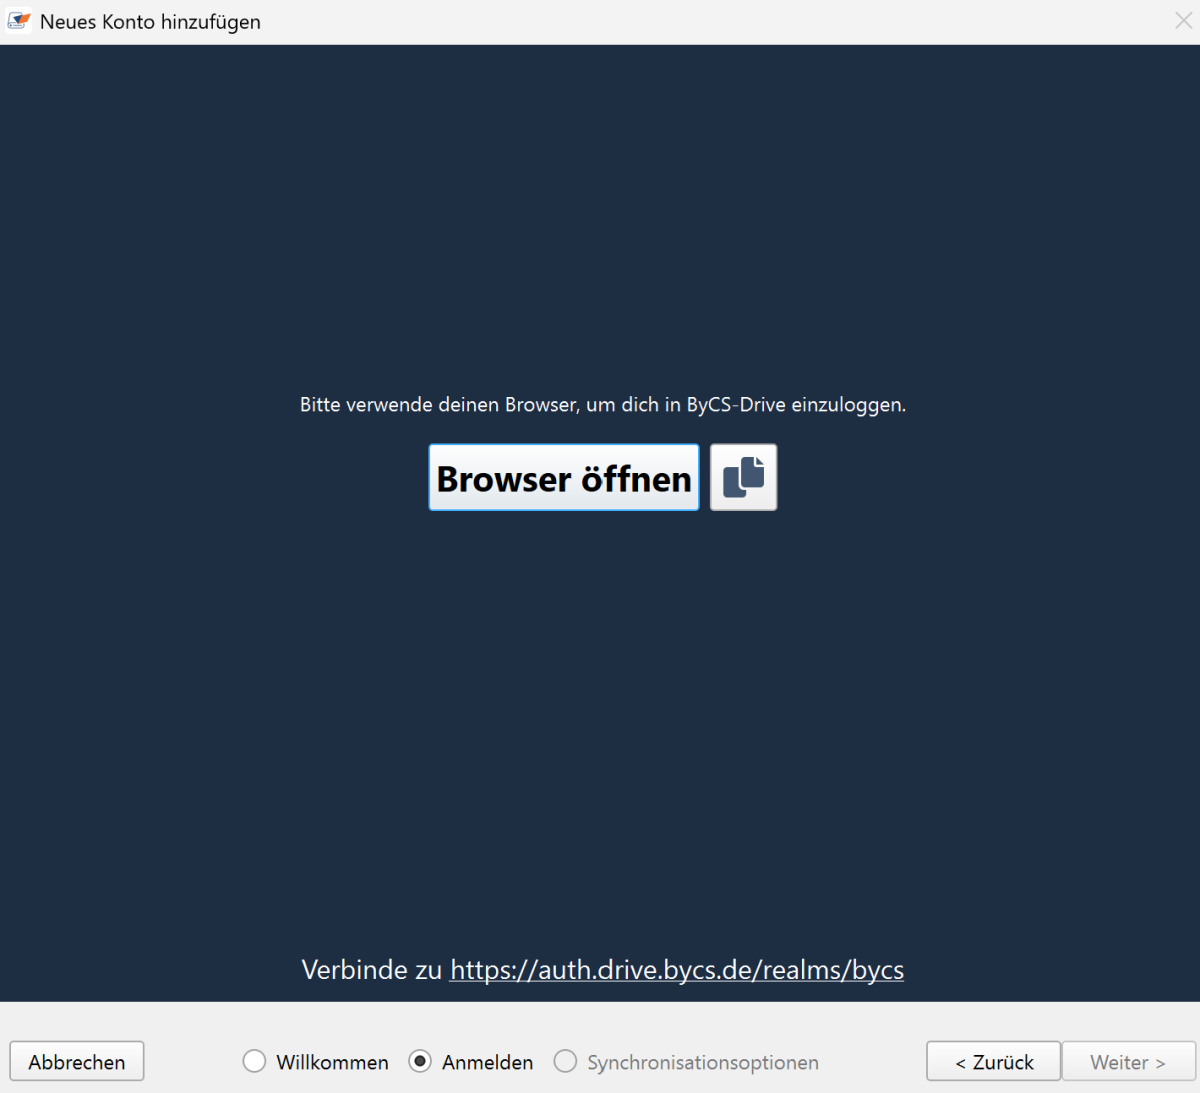Select the Synchronisationsoptionen radio circle
1200x1093 pixels.
pos(565,1061)
